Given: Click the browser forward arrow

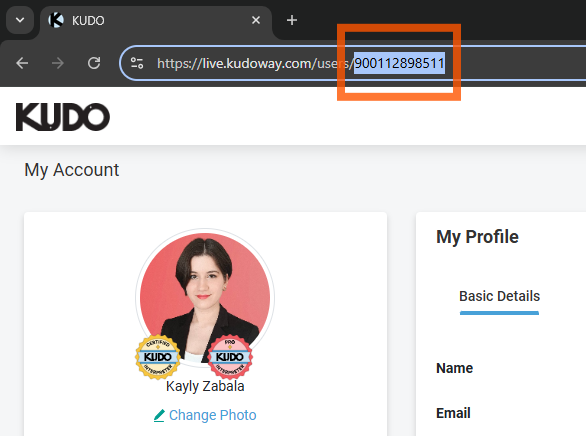Looking at the screenshot, I should coord(58,63).
